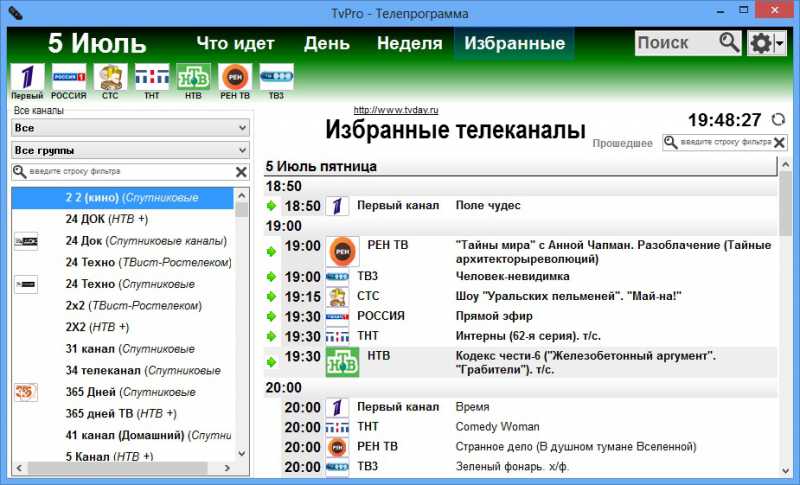Click the refresh icon beside the clock
Image resolution: width=800 pixels, height=485 pixels.
[778, 120]
